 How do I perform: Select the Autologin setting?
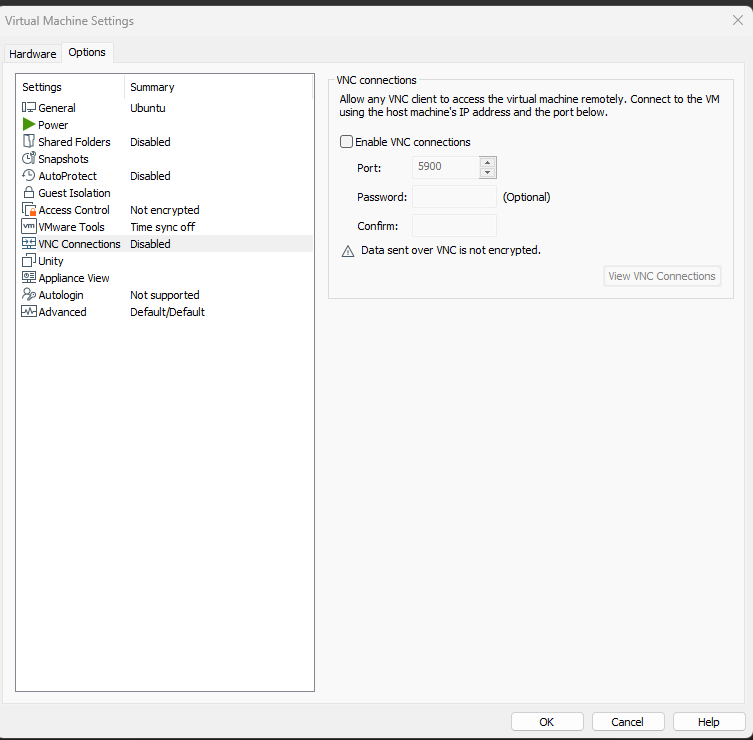coord(61,295)
